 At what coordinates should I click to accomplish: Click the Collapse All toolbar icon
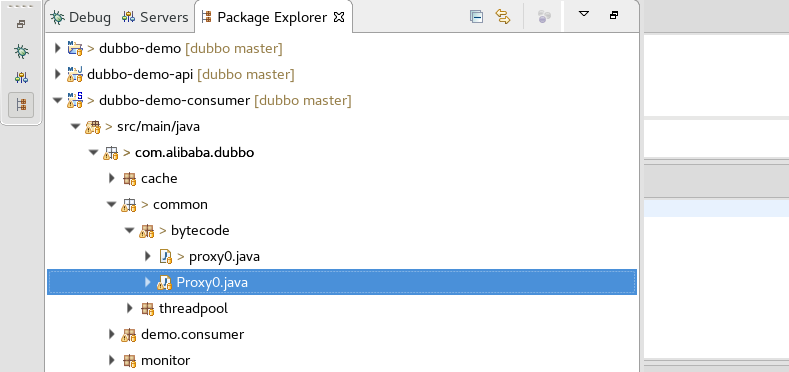(476, 17)
